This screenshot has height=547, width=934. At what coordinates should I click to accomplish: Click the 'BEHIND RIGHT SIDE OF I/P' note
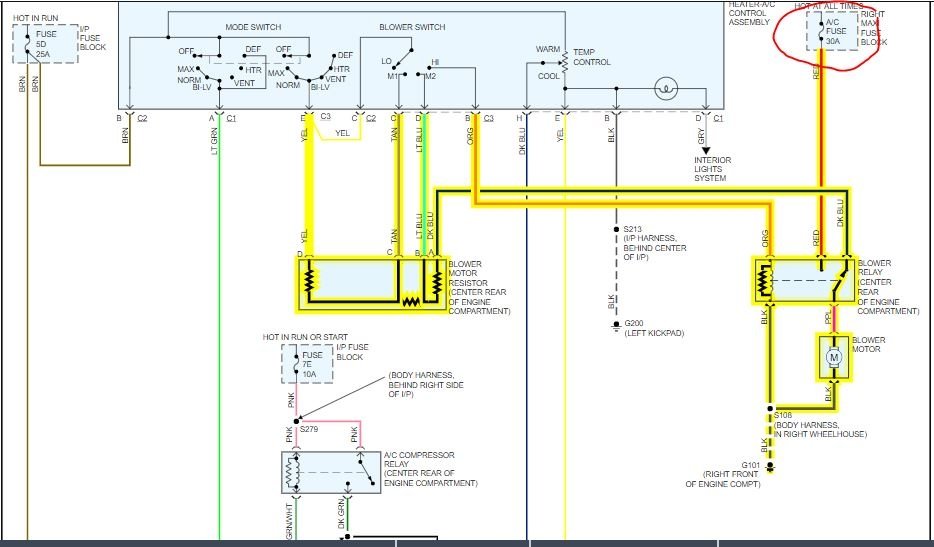426,390
